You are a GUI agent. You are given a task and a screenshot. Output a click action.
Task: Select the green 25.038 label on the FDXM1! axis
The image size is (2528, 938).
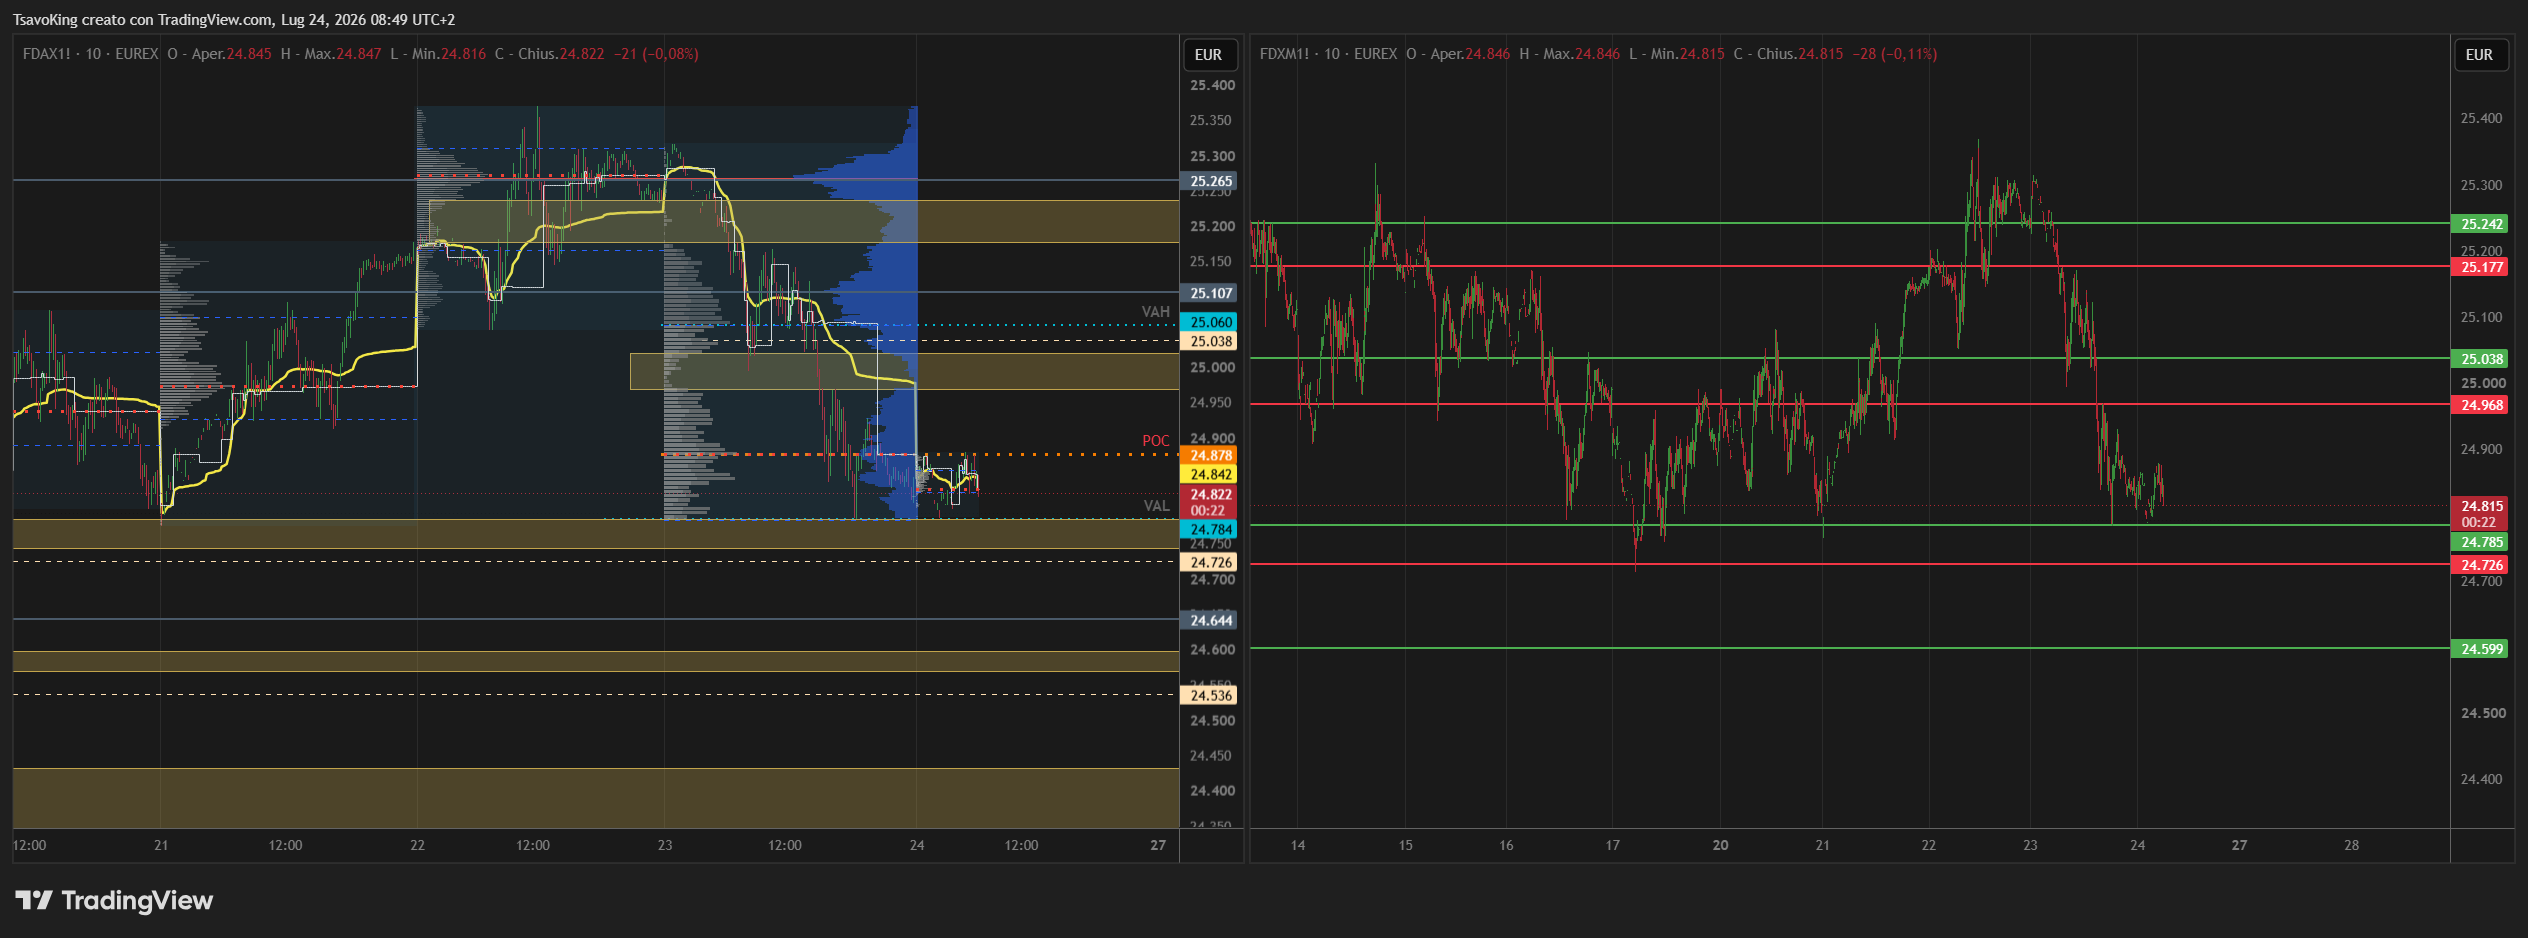pyautogui.click(x=2481, y=359)
